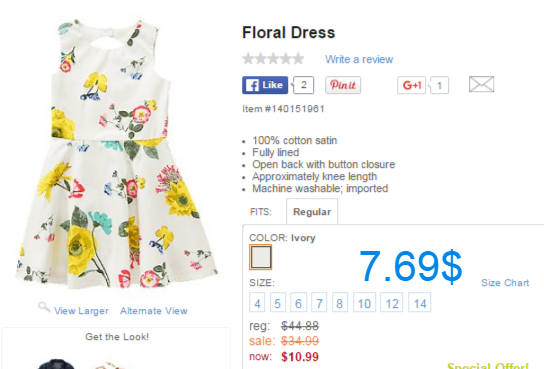
Task: Email this item with the envelope icon
Action: [481, 84]
